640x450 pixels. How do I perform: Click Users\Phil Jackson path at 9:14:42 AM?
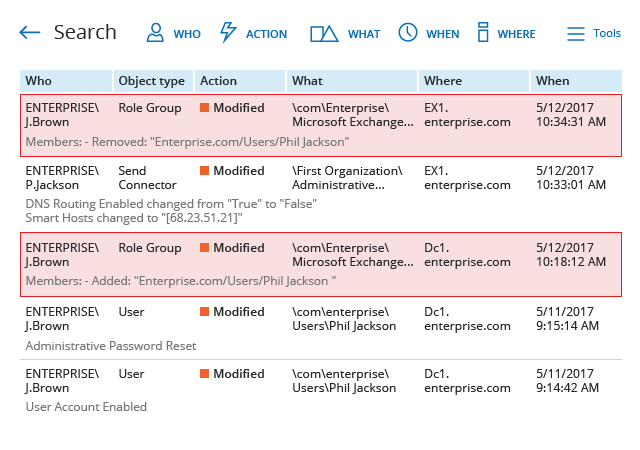pyautogui.click(x=344, y=381)
